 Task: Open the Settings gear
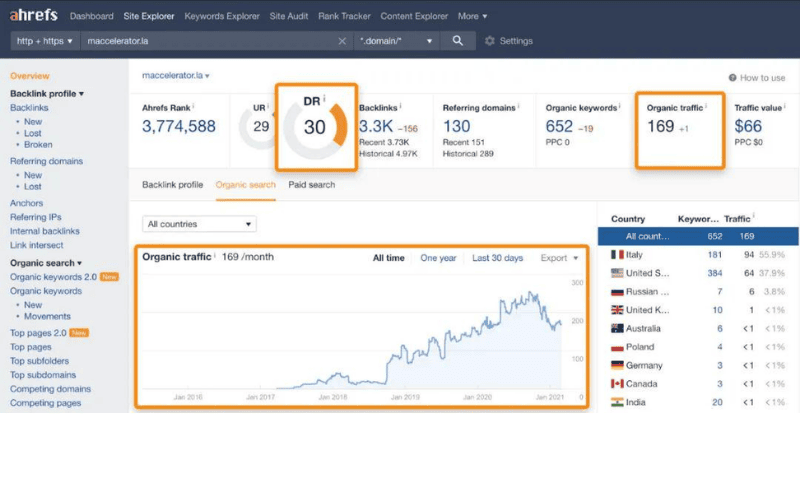click(x=490, y=41)
